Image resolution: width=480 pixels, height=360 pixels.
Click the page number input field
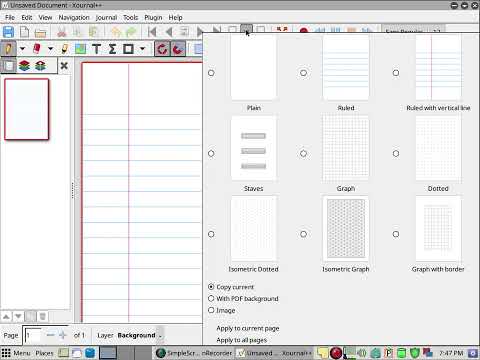point(33,335)
